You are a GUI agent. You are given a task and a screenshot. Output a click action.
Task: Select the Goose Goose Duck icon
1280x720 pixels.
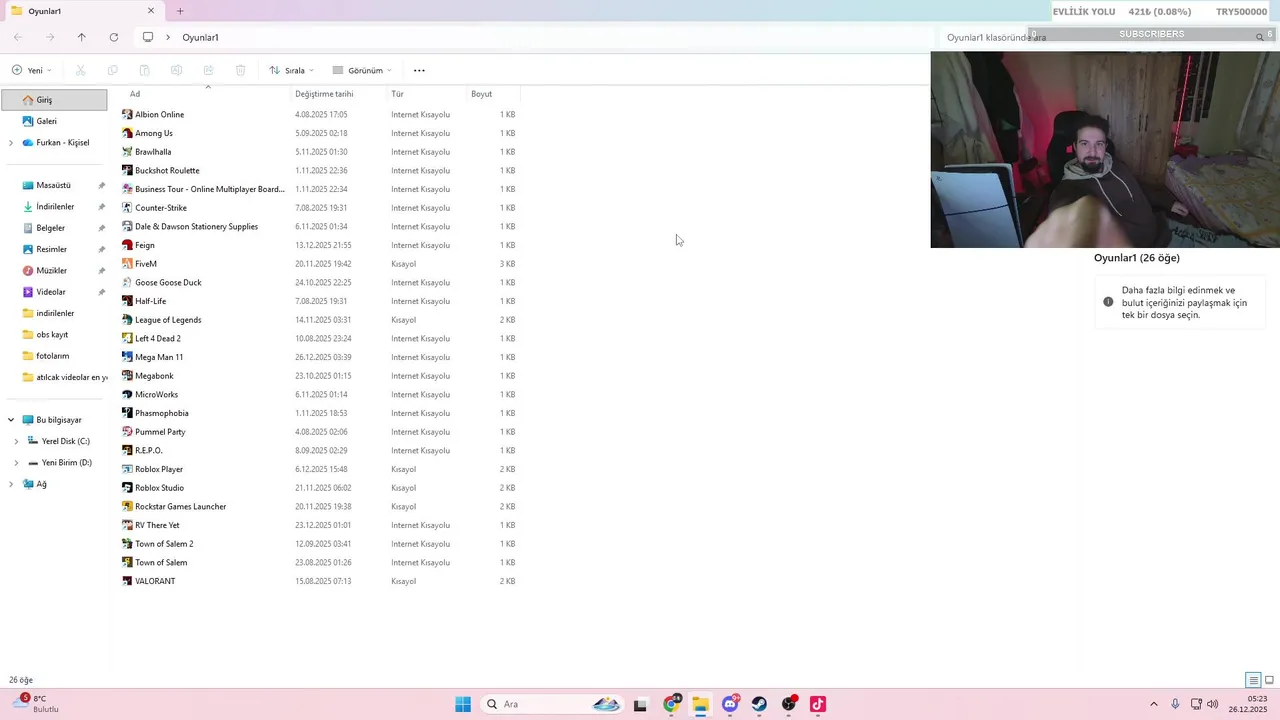pos(127,282)
